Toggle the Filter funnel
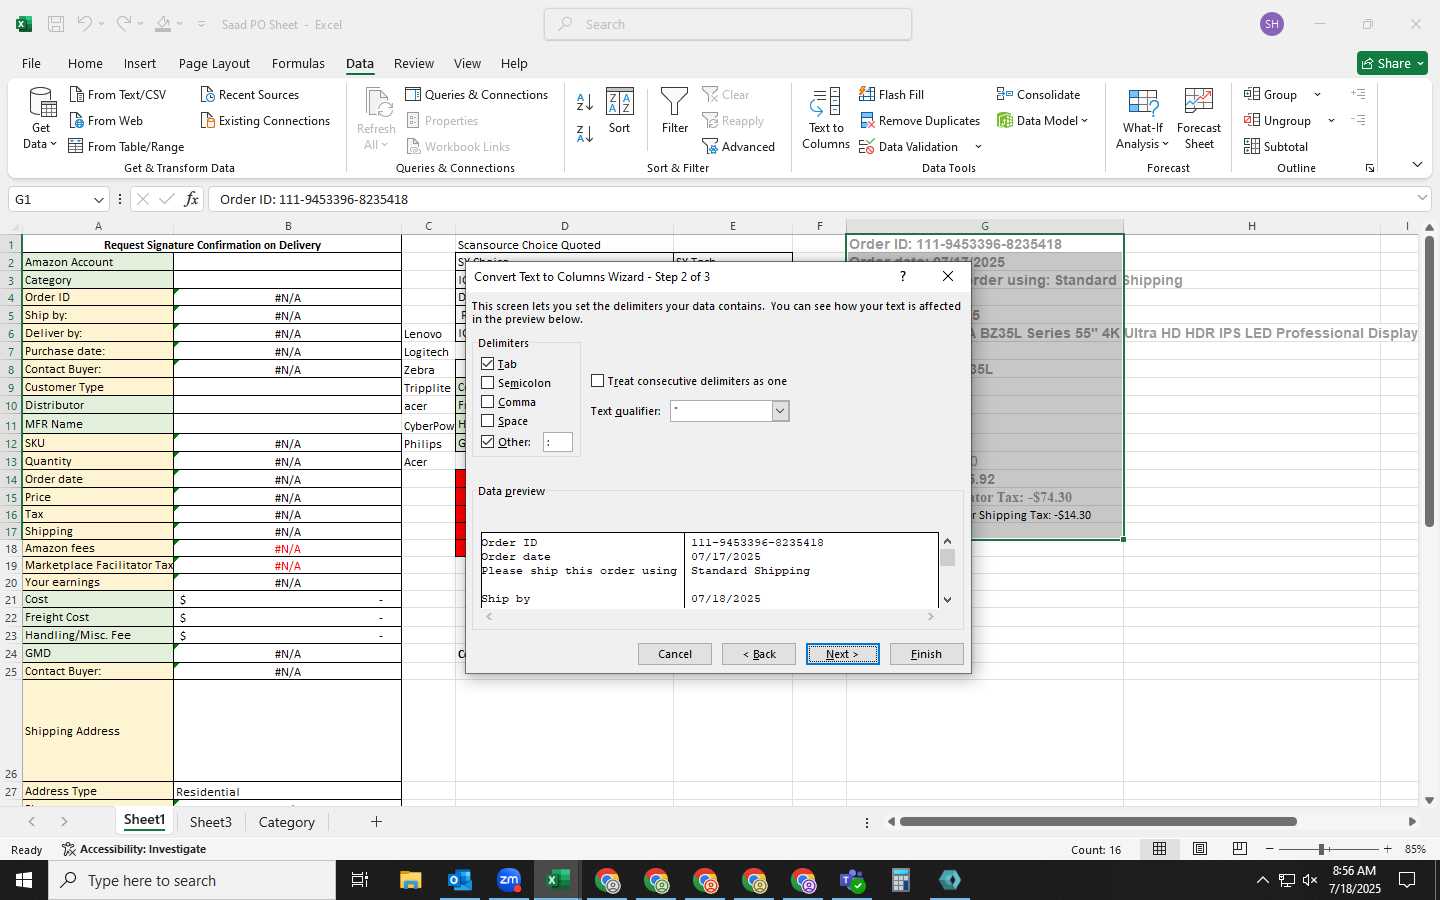 (675, 111)
